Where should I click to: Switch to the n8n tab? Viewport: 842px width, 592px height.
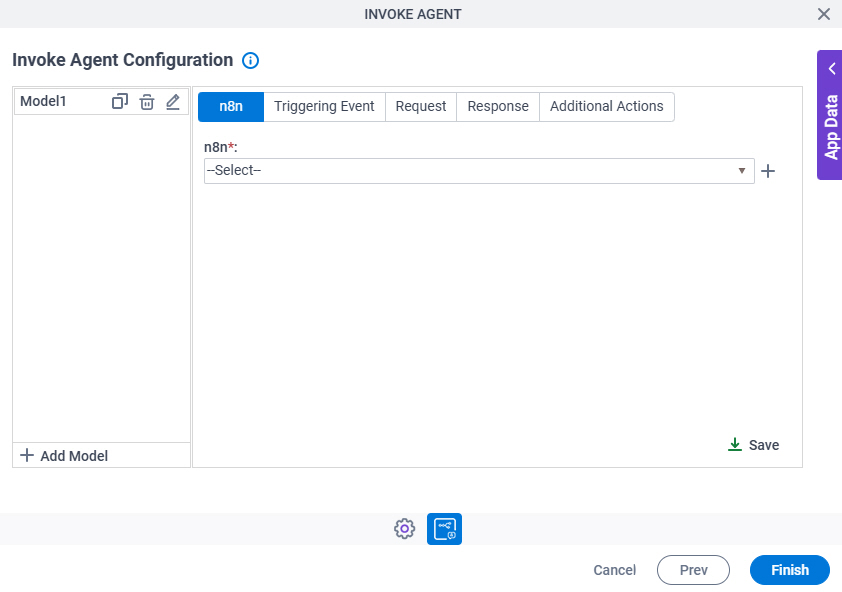point(231,106)
